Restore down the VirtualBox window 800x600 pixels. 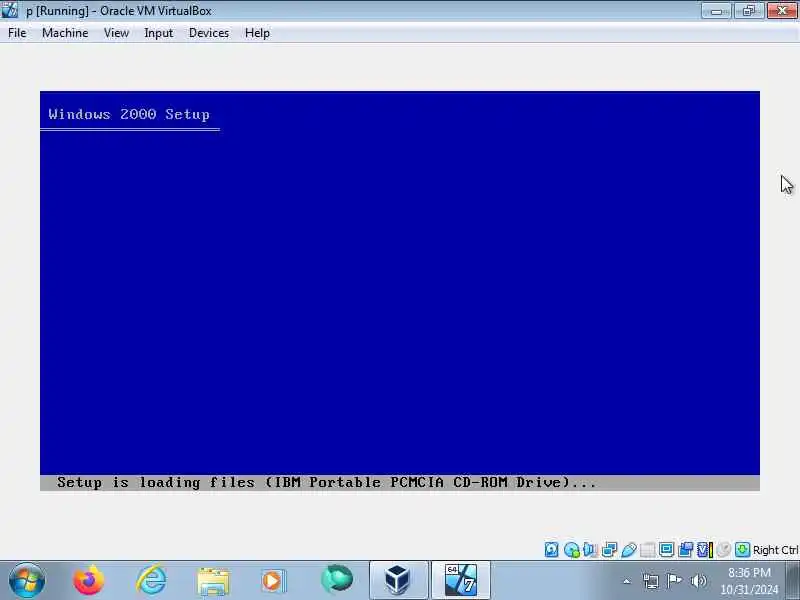[748, 11]
